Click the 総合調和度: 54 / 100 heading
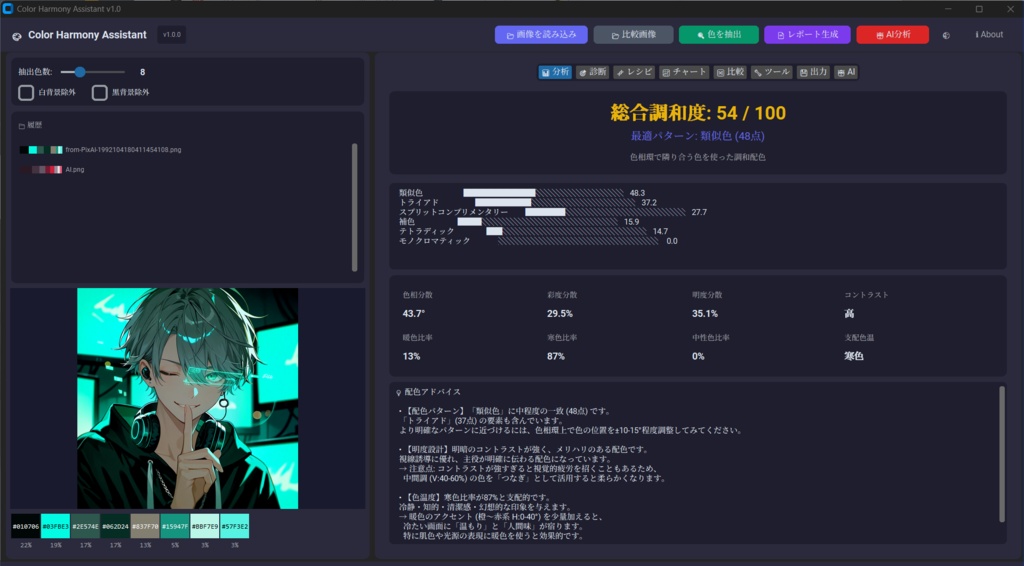This screenshot has height=566, width=1024. pyautogui.click(x=698, y=113)
